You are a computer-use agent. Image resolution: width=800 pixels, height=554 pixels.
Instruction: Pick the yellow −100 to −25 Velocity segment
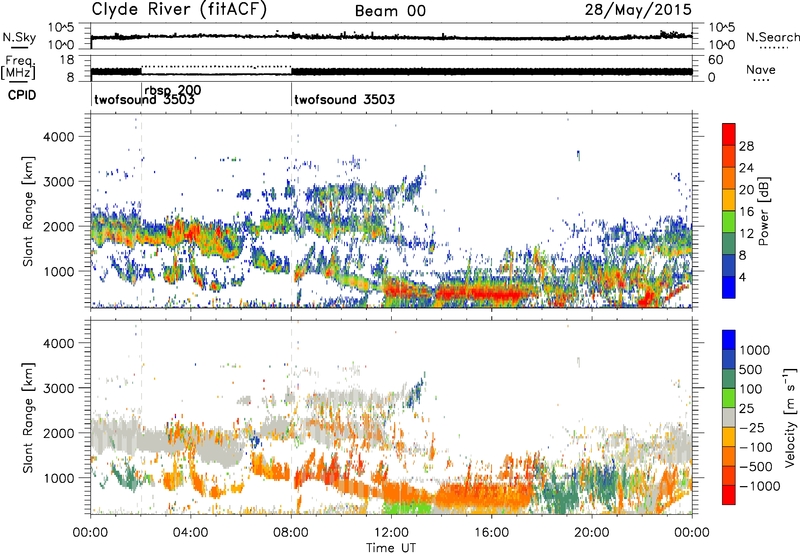(x=729, y=437)
